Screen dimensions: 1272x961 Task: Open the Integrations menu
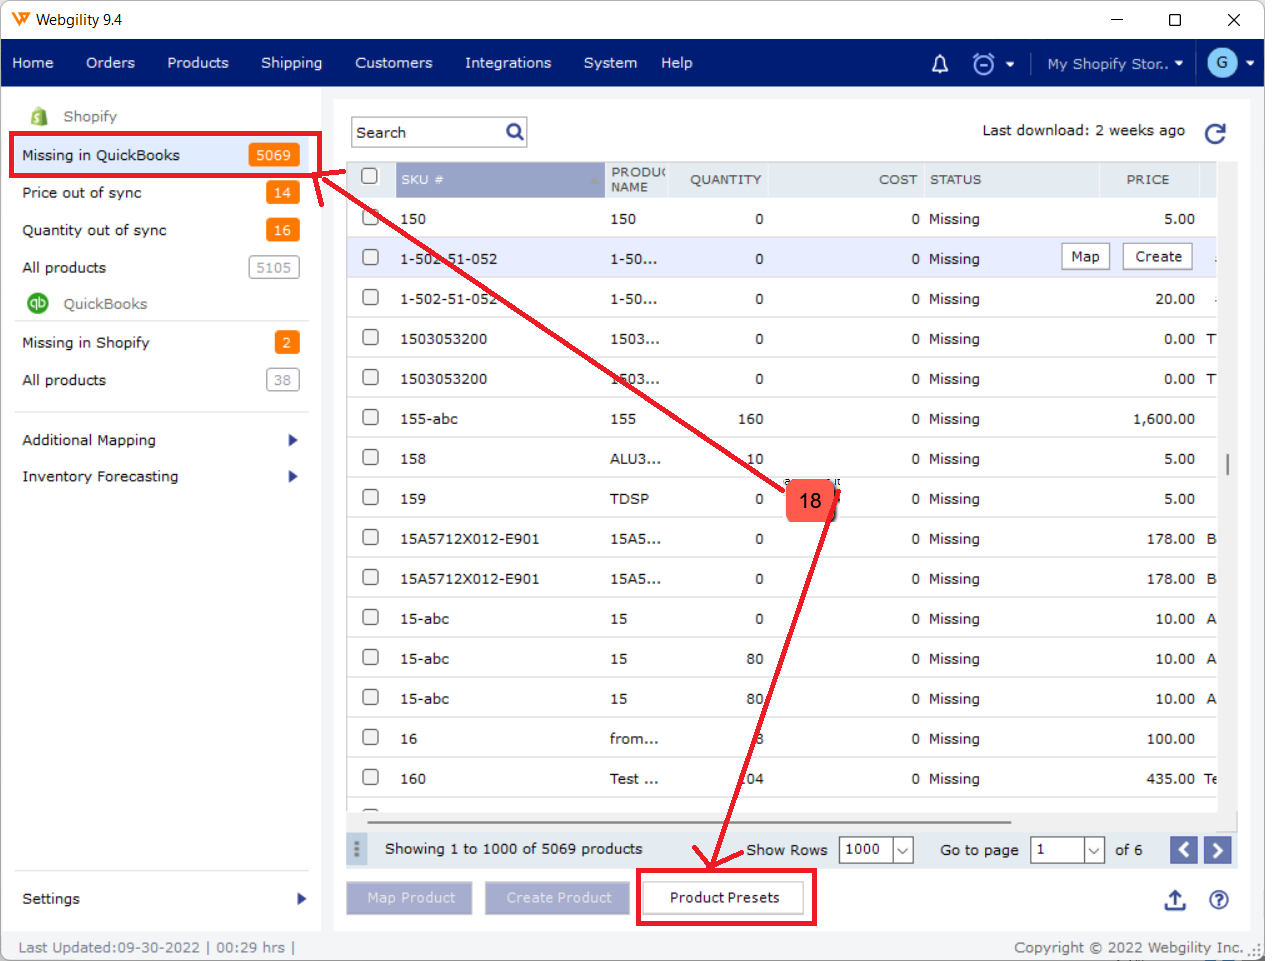click(508, 63)
